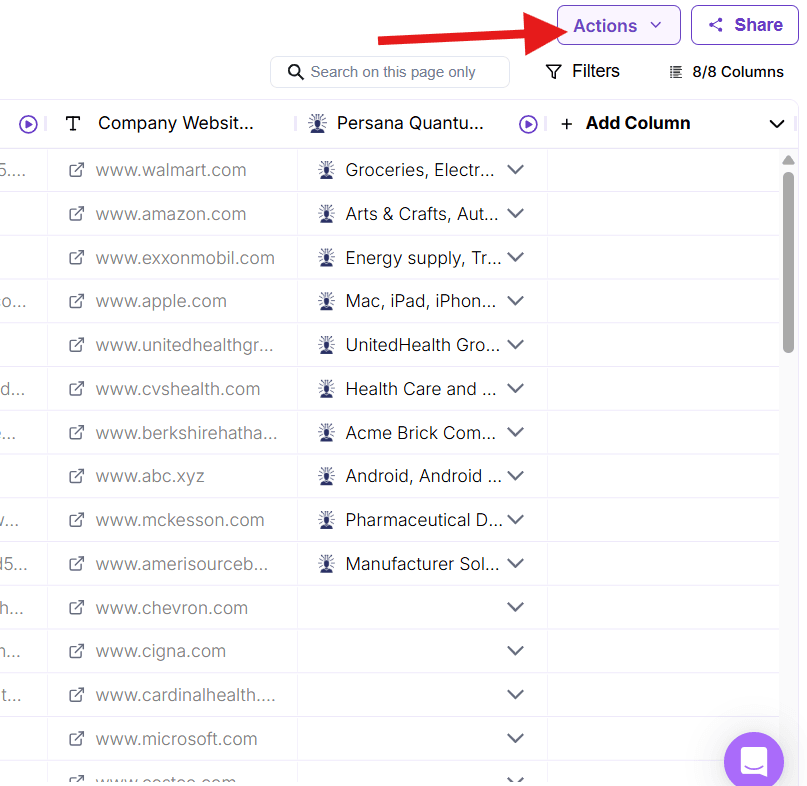The image size is (807, 786).
Task: Open the Filters panel
Action: (x=582, y=71)
